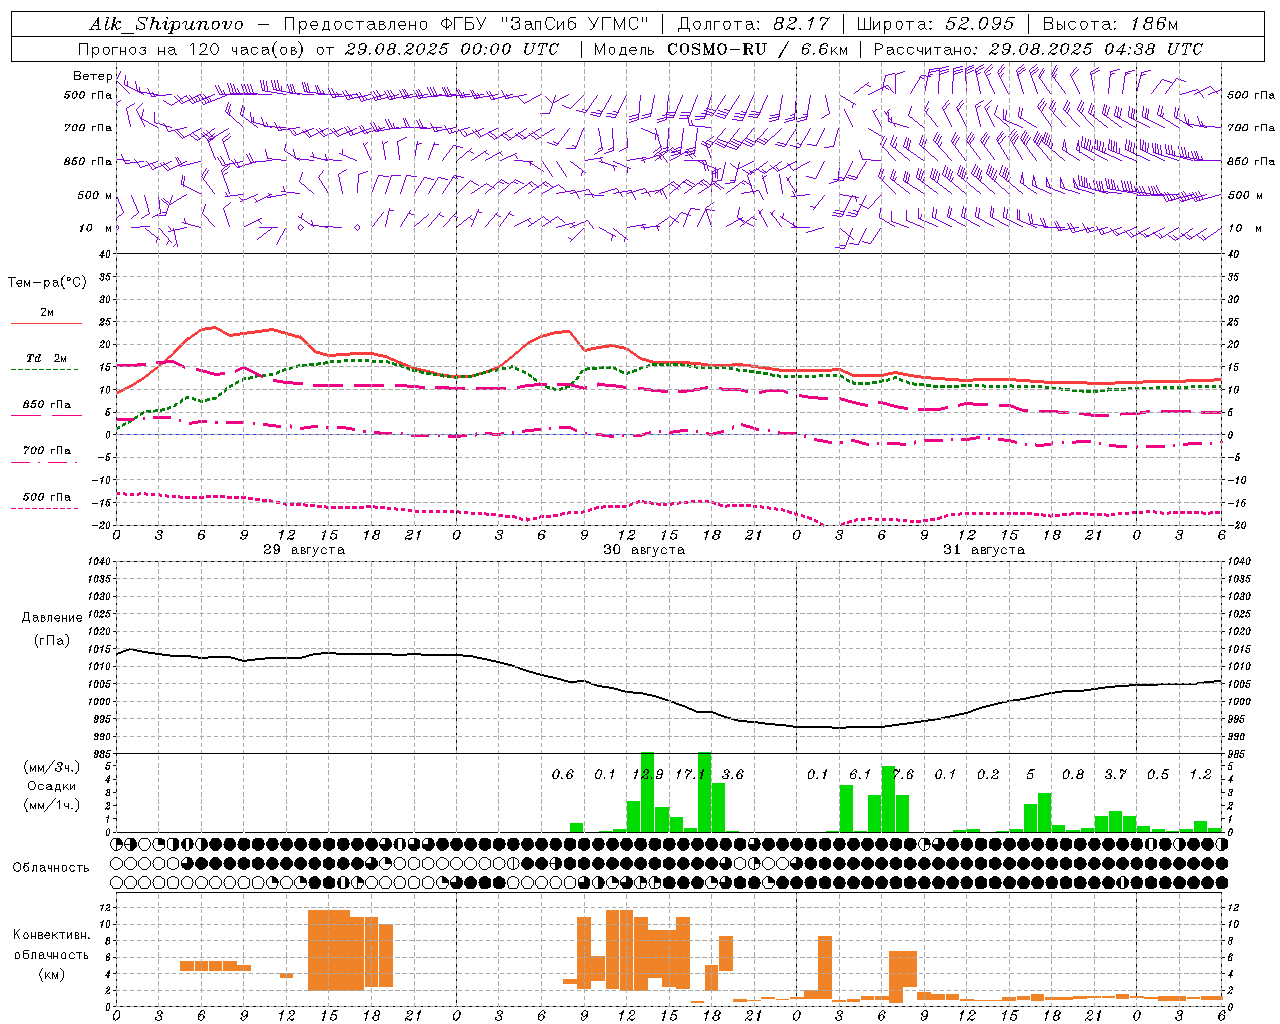Click the Модель COSMO-RU / 6.6км label
Image resolution: width=1280 pixels, height=1024 pixels.
point(721,49)
